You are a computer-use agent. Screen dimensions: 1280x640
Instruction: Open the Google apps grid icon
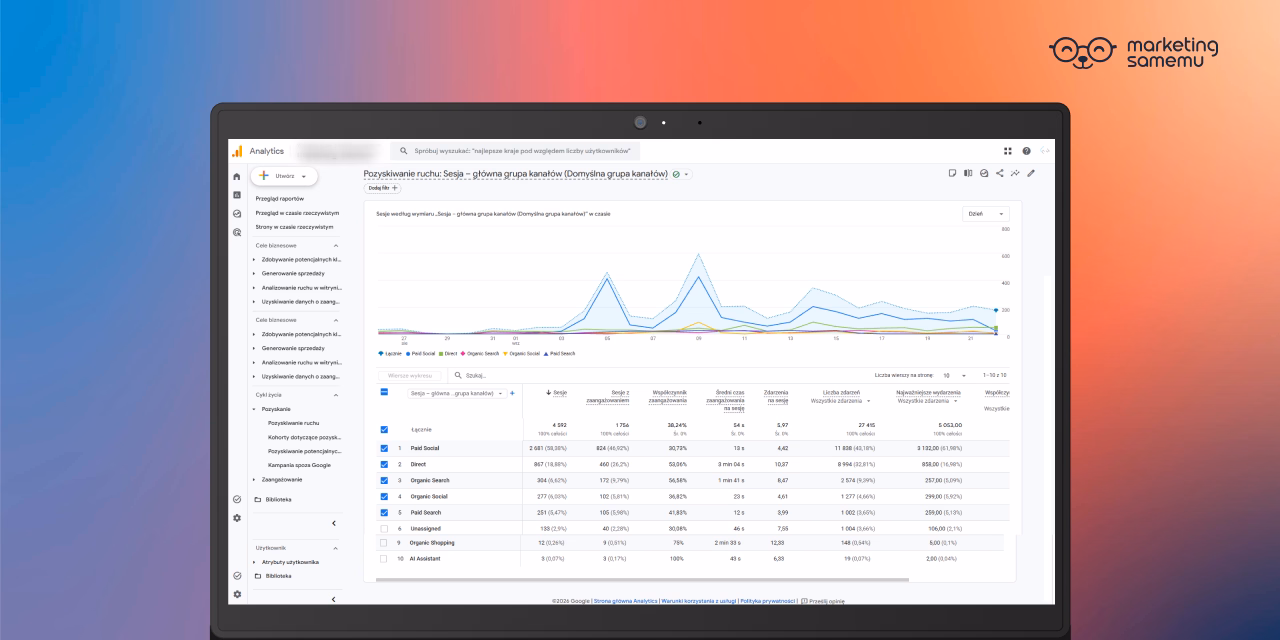pyautogui.click(x=1008, y=151)
